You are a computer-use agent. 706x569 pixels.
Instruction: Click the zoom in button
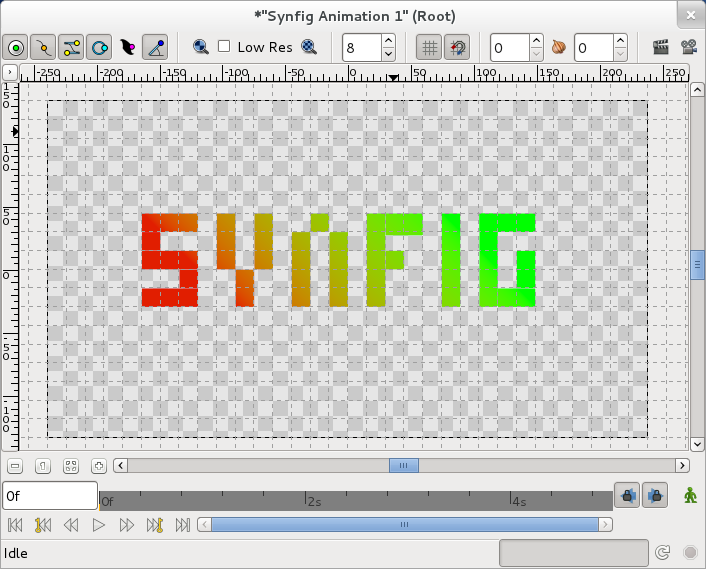pos(99,466)
